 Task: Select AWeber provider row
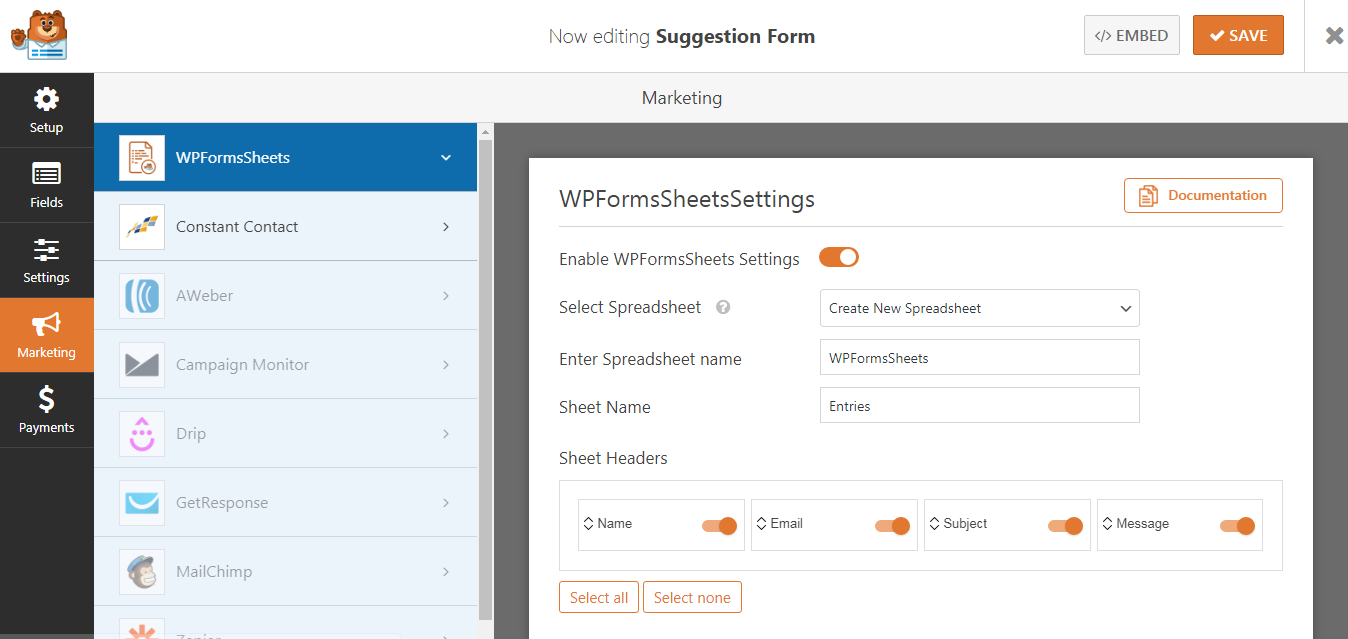[286, 296]
